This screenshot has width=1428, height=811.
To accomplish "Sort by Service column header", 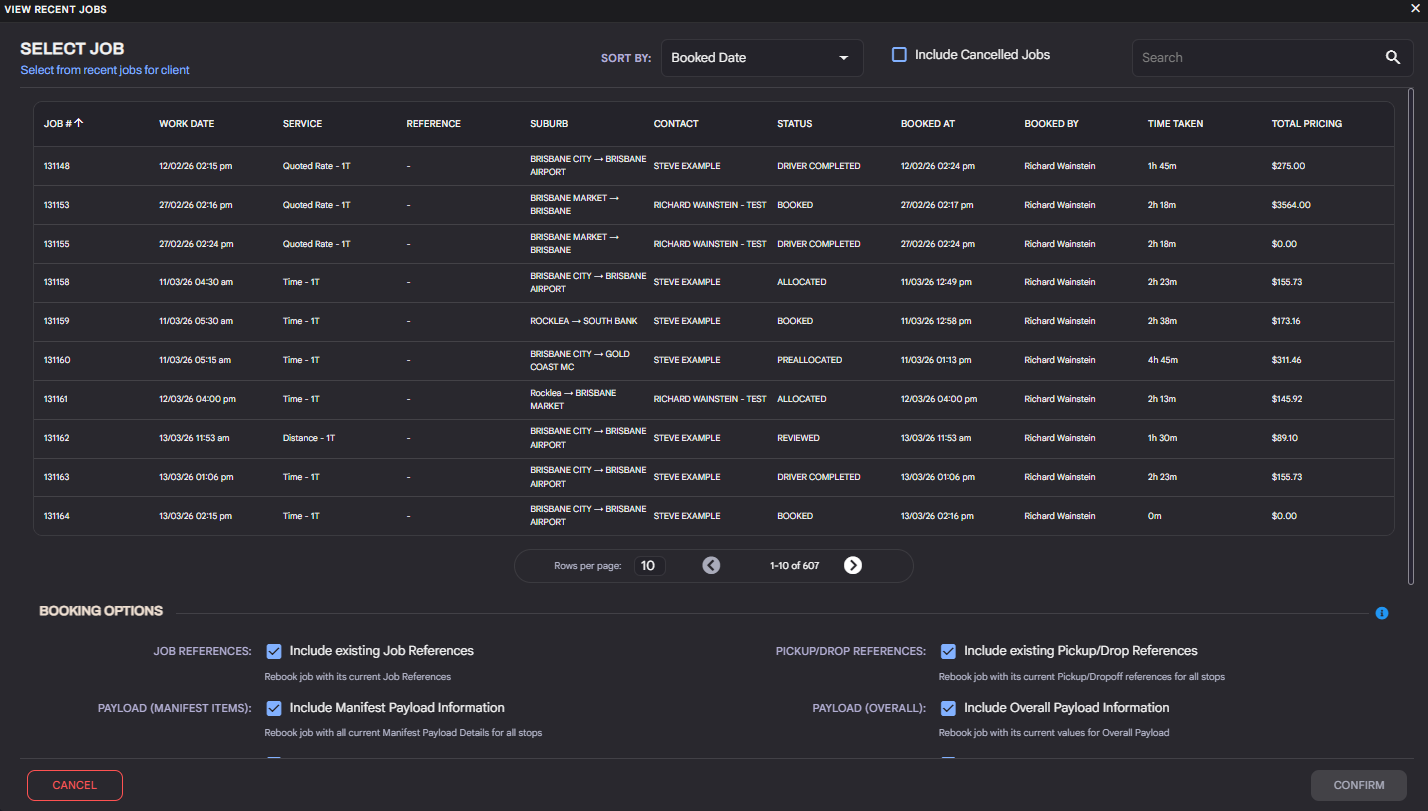I will 302,124.
